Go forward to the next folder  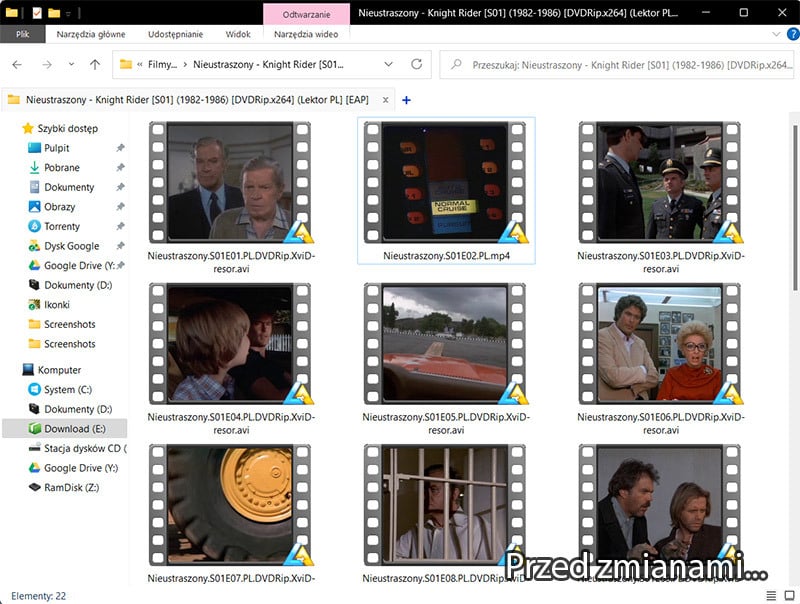[47, 64]
